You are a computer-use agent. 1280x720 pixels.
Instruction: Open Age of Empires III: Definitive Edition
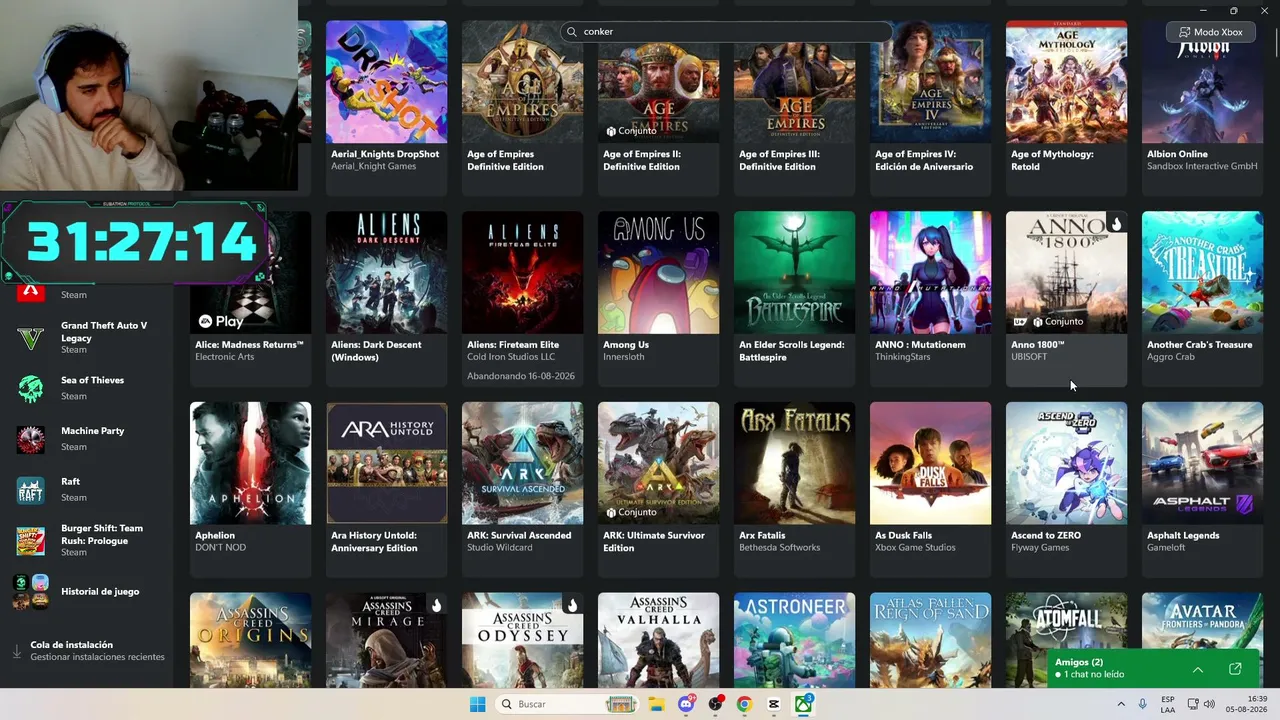pyautogui.click(x=794, y=108)
